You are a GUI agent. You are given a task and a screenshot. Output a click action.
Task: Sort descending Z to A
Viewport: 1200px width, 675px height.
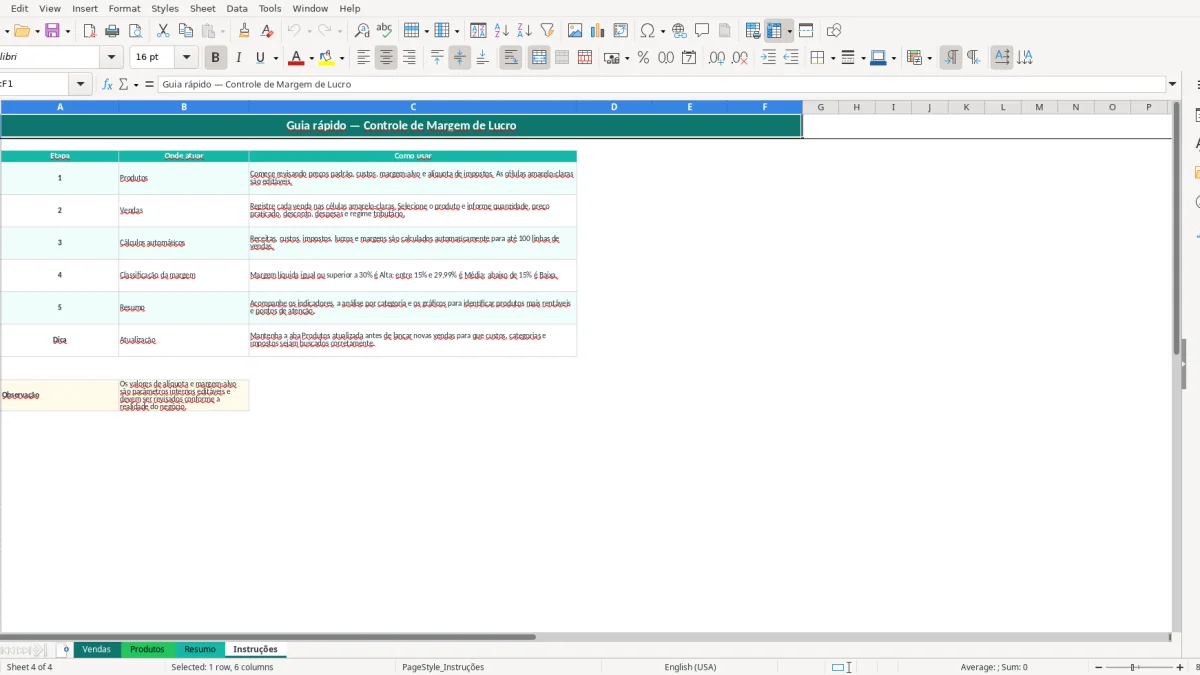[x=524, y=31]
